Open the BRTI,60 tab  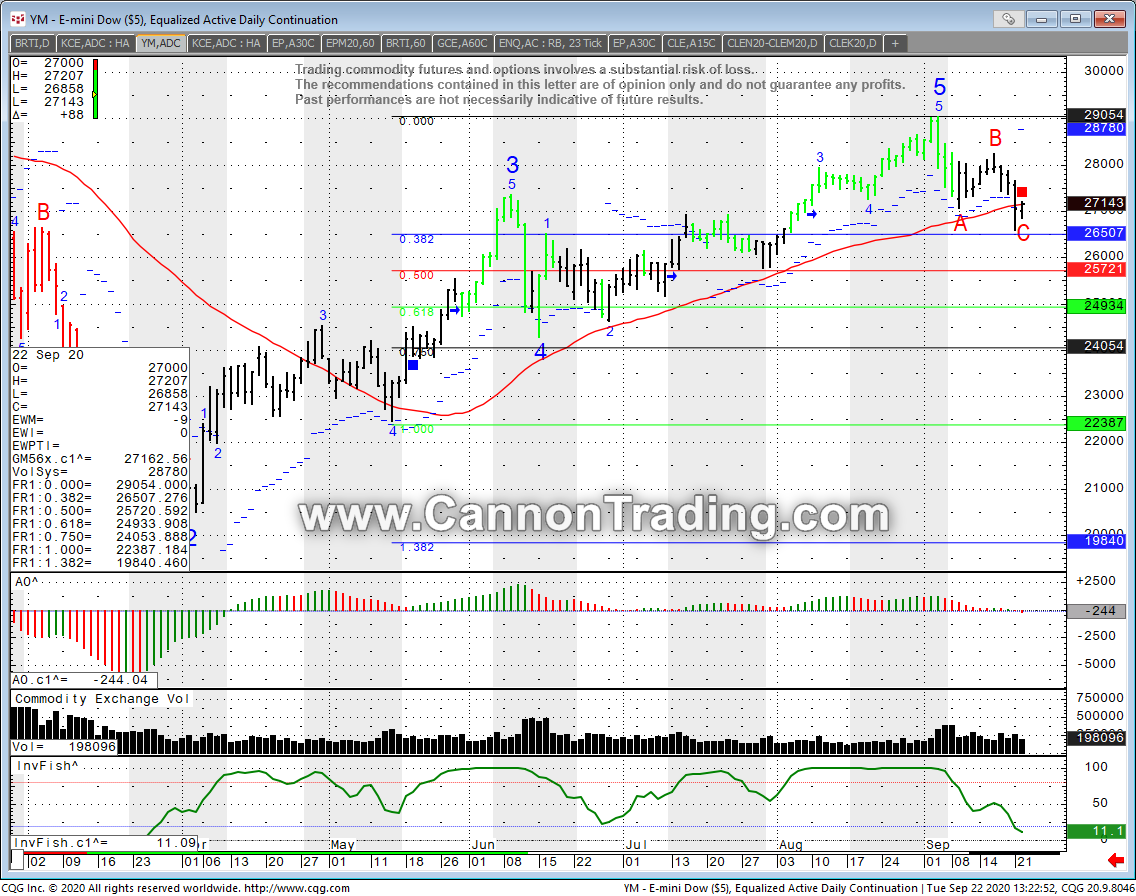point(406,43)
